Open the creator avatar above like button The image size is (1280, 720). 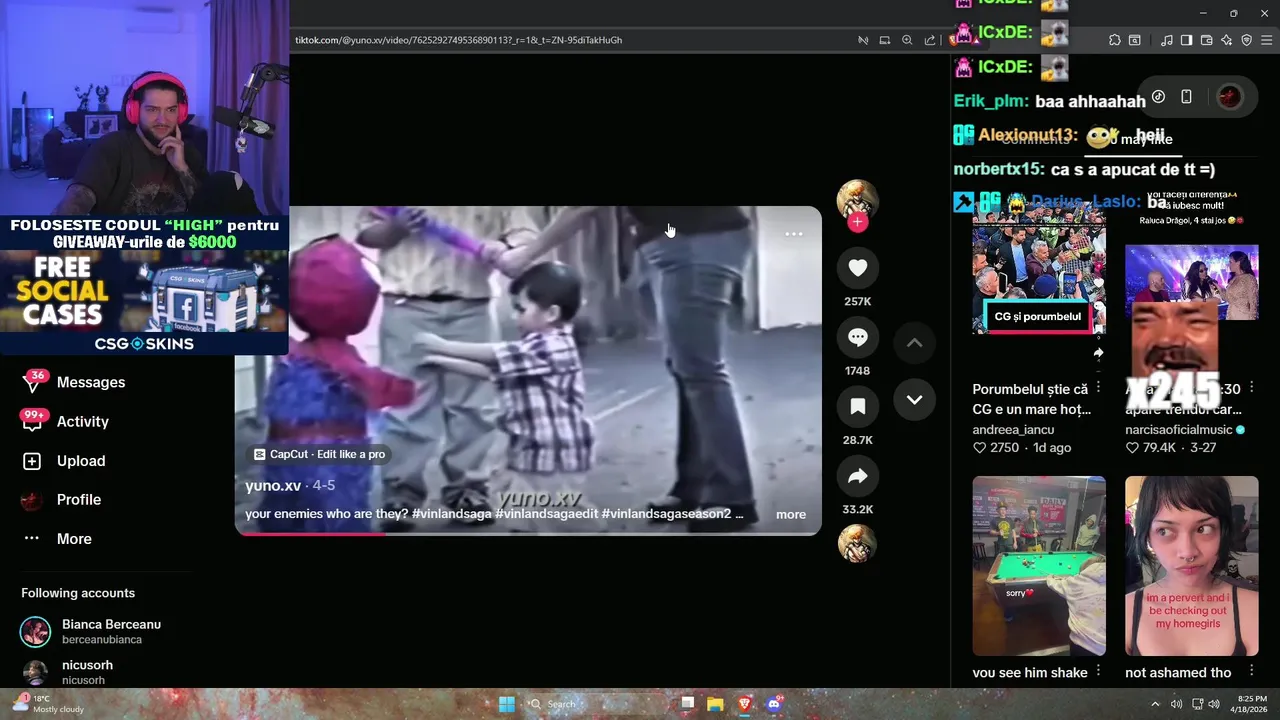click(857, 200)
